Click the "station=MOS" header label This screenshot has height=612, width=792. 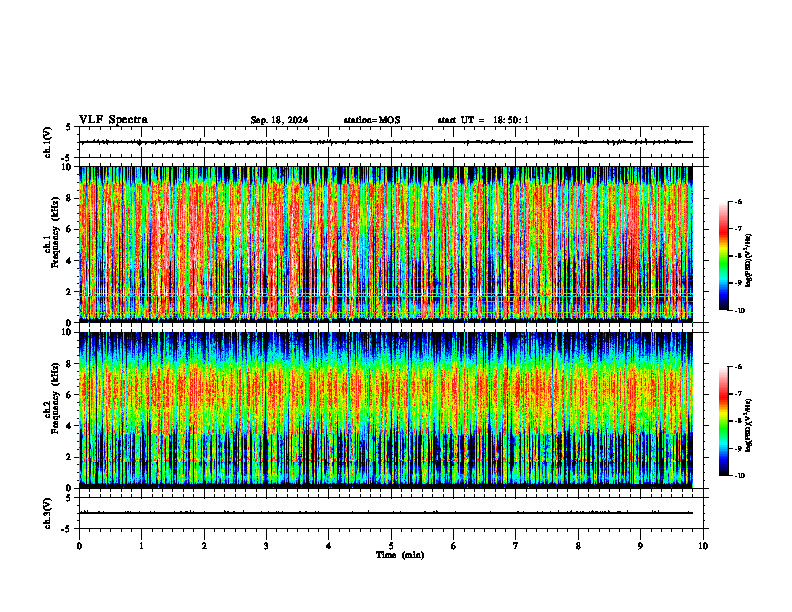point(372,120)
